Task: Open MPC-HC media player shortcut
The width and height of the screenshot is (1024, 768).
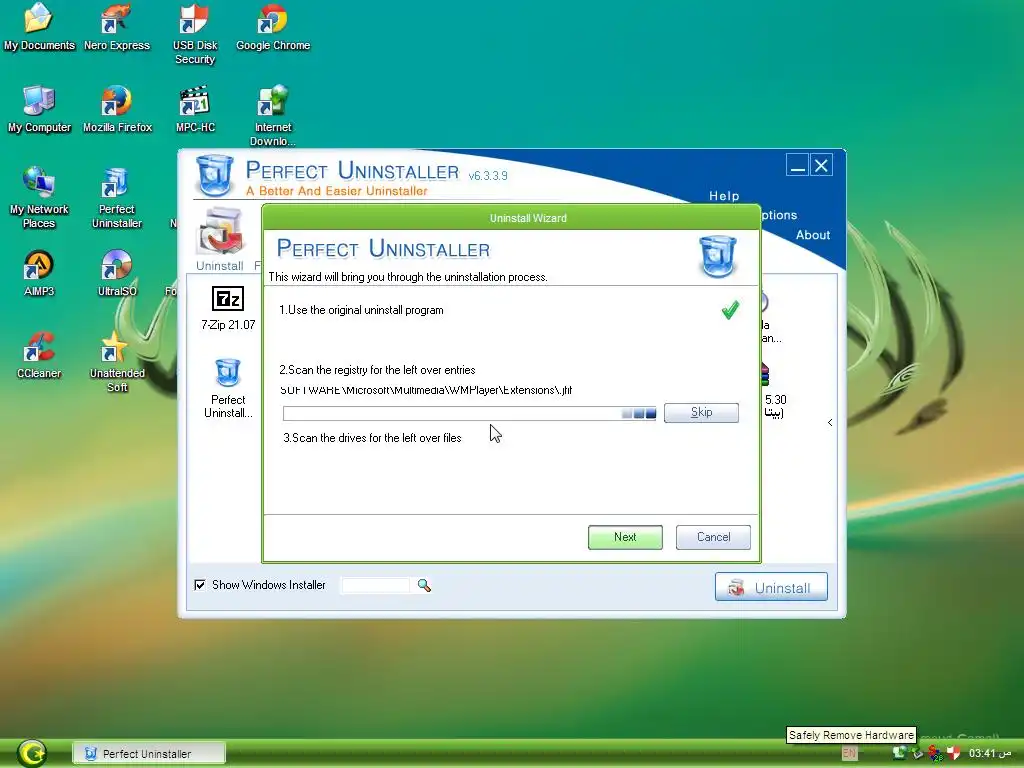Action: pyautogui.click(x=195, y=109)
